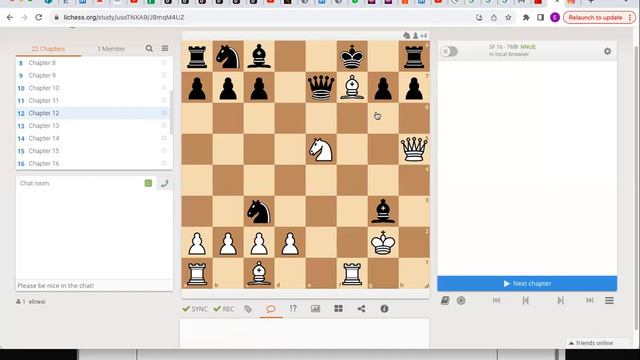Screen dimensions: 640x360
Task: Open the opening explorer book icon
Action: coord(445,300)
